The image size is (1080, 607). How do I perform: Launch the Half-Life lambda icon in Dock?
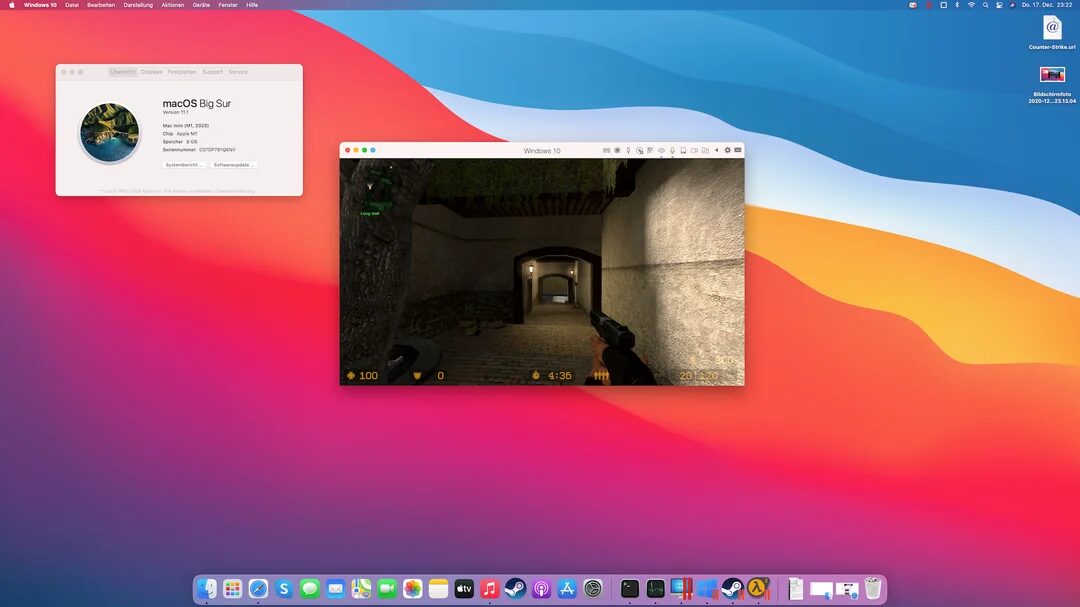(758, 589)
